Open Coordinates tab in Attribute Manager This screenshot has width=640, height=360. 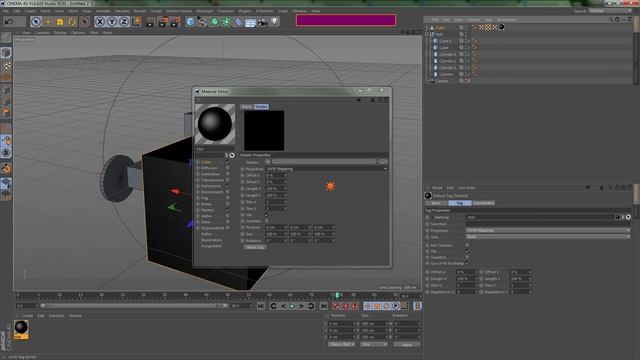click(x=483, y=203)
